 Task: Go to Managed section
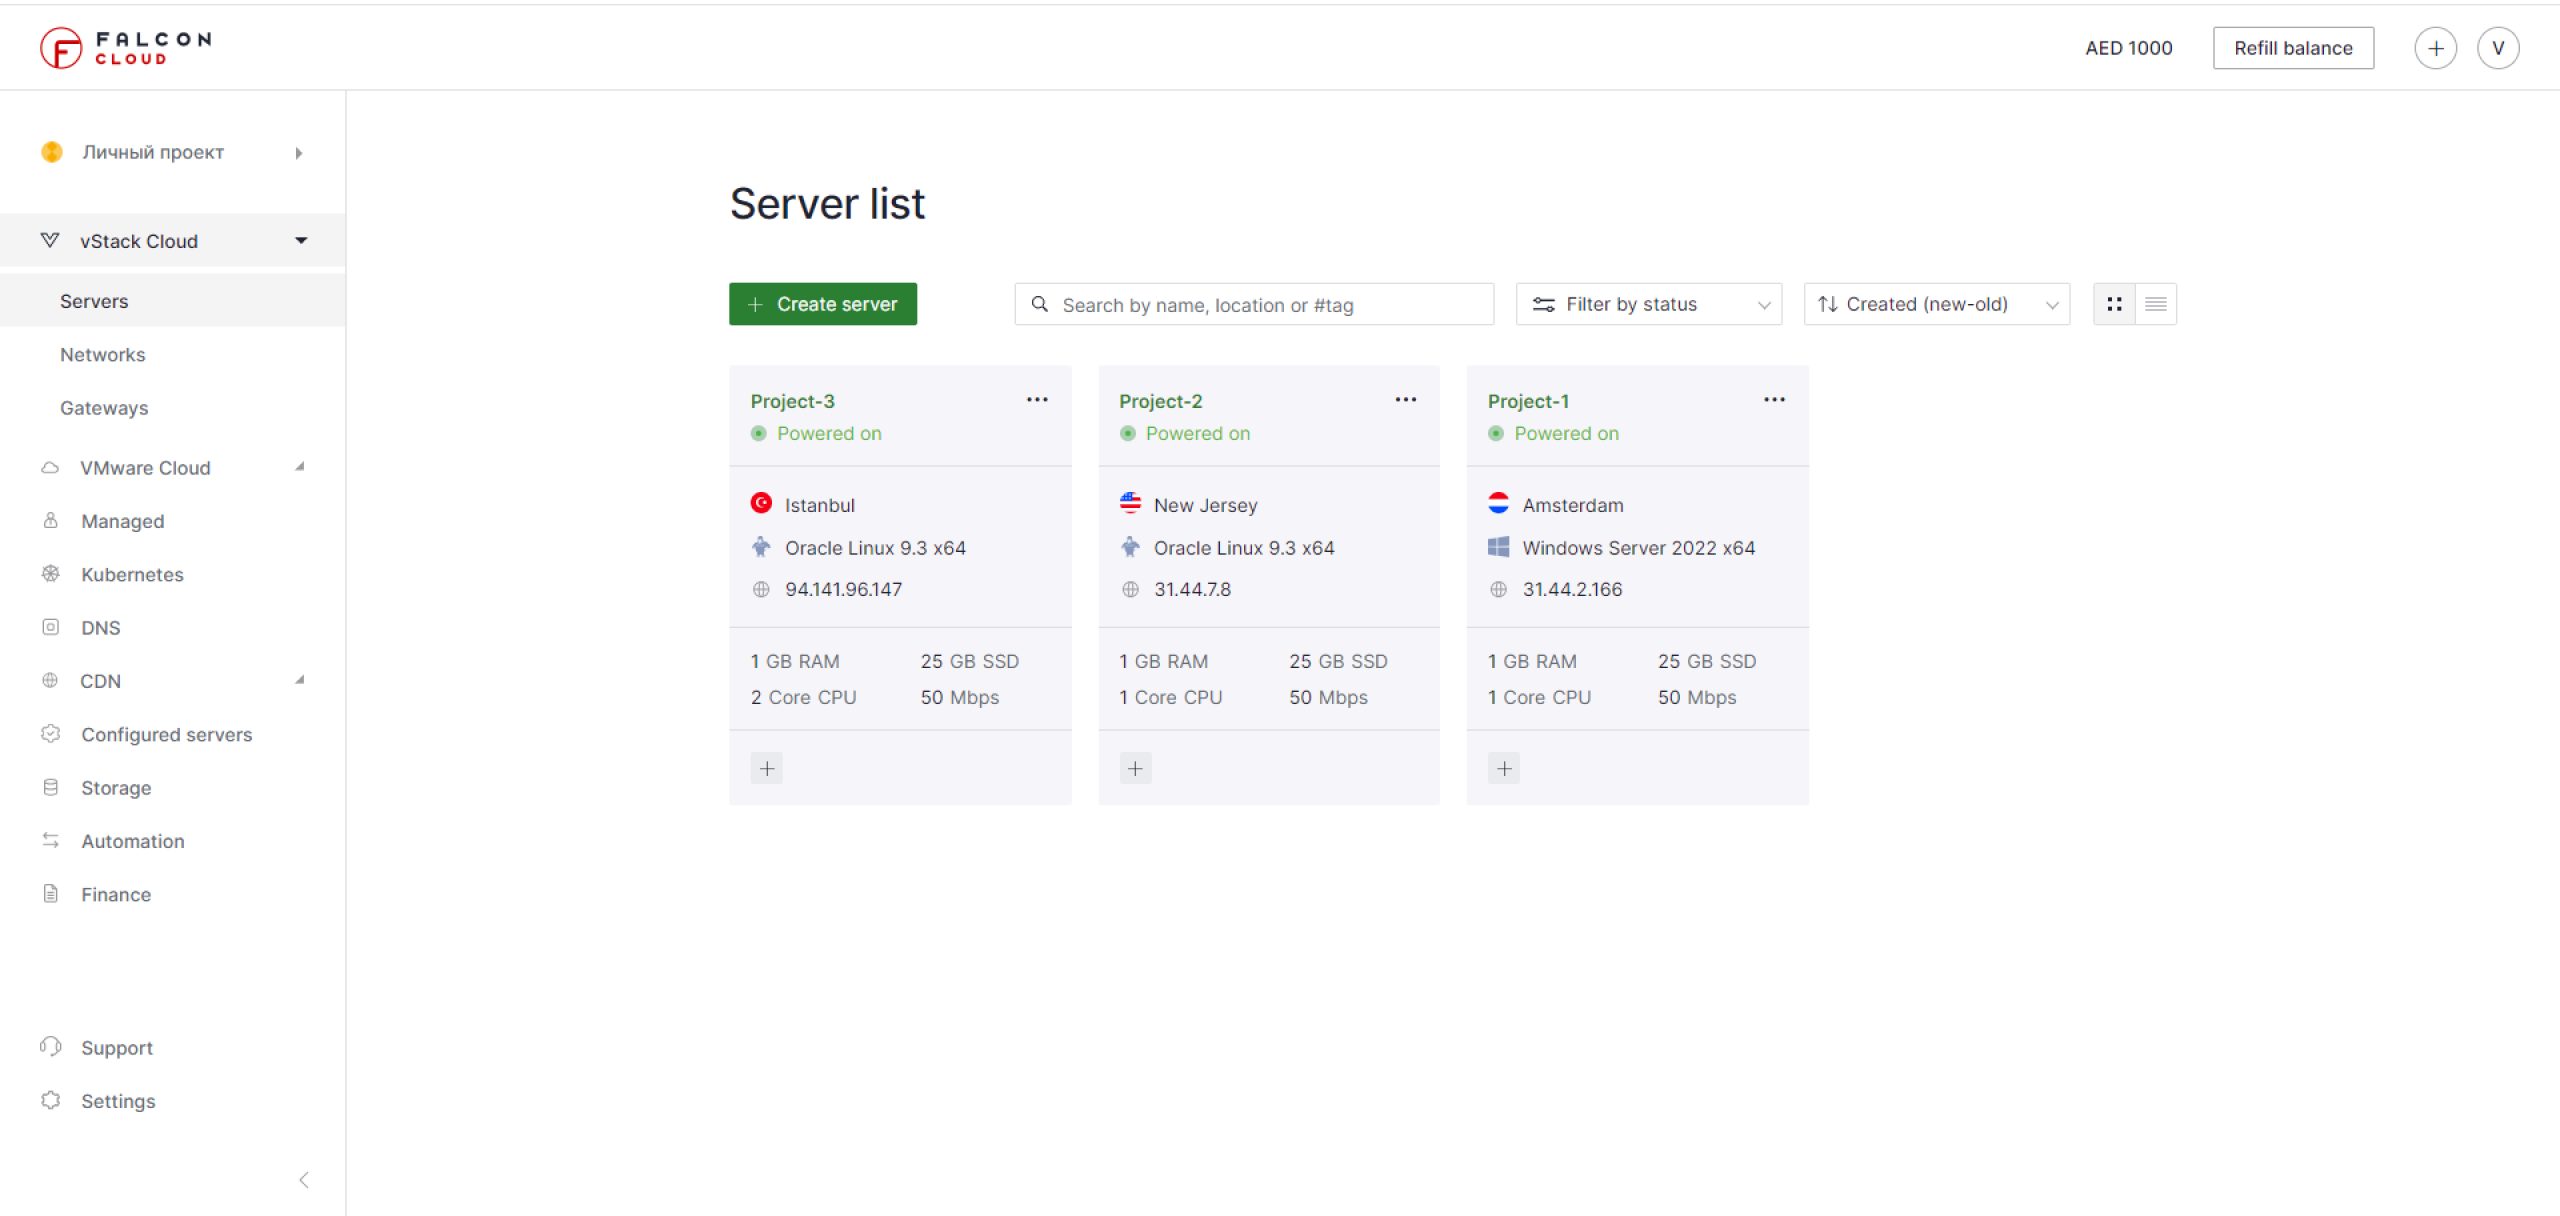pos(122,521)
